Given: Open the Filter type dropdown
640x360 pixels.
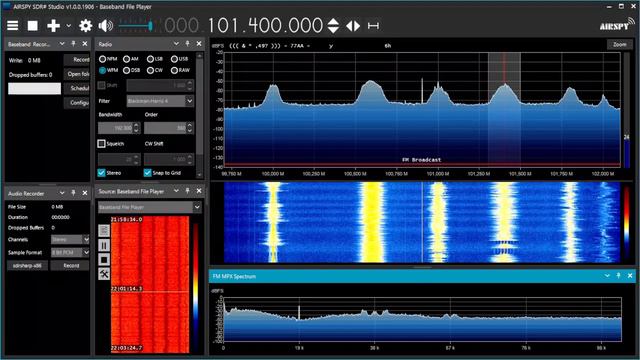Looking at the screenshot, I should 160,101.
